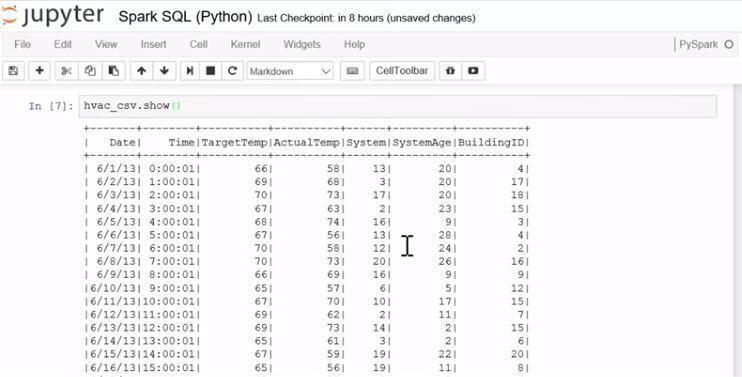Click the 6/1/13 date value
This screenshot has height=377, width=742.
116,169
